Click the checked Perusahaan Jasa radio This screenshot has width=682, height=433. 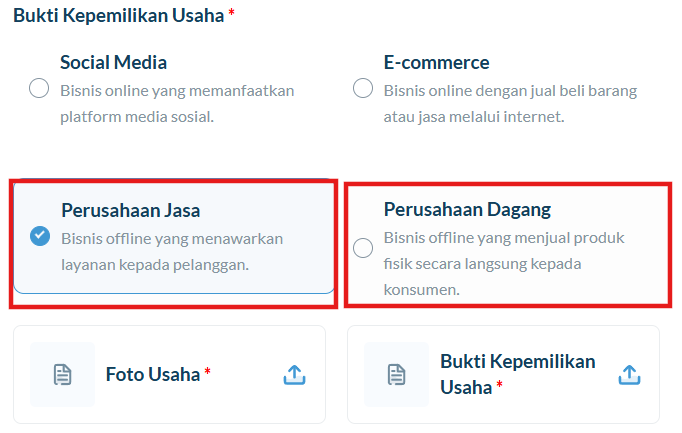pyautogui.click(x=40, y=236)
